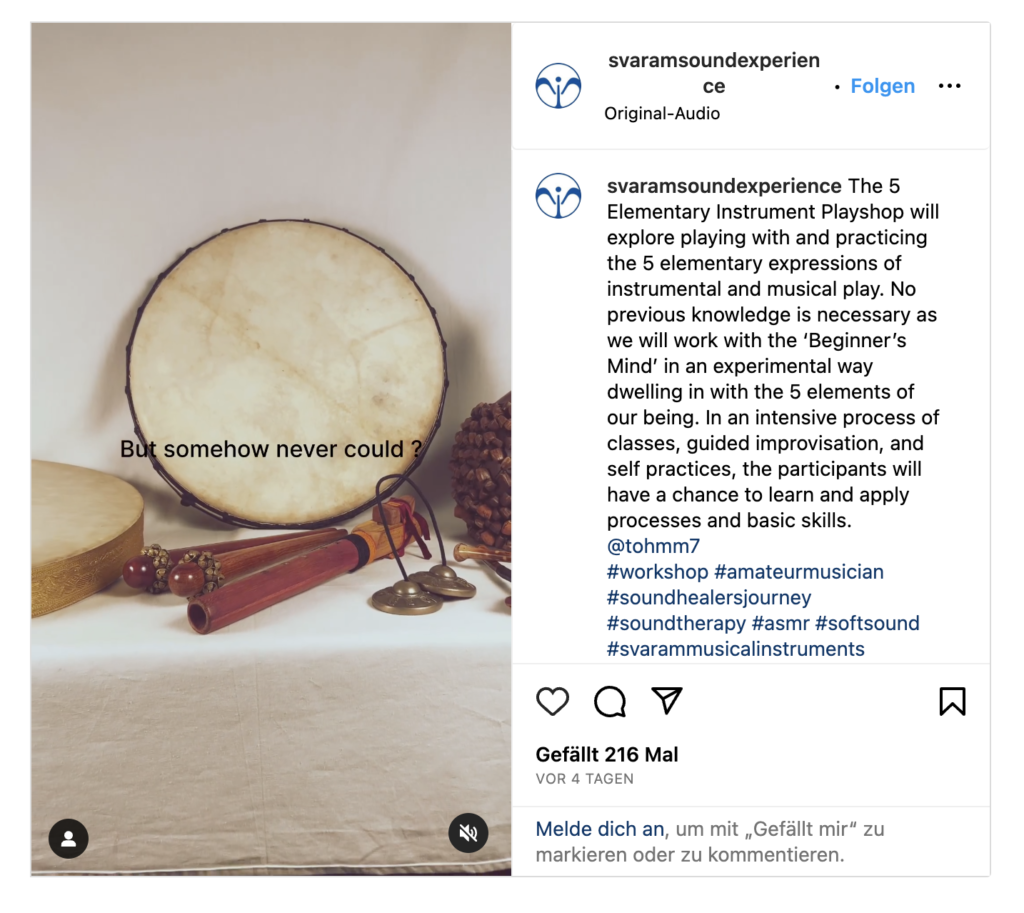Click the caption profile avatar logo

[558, 195]
